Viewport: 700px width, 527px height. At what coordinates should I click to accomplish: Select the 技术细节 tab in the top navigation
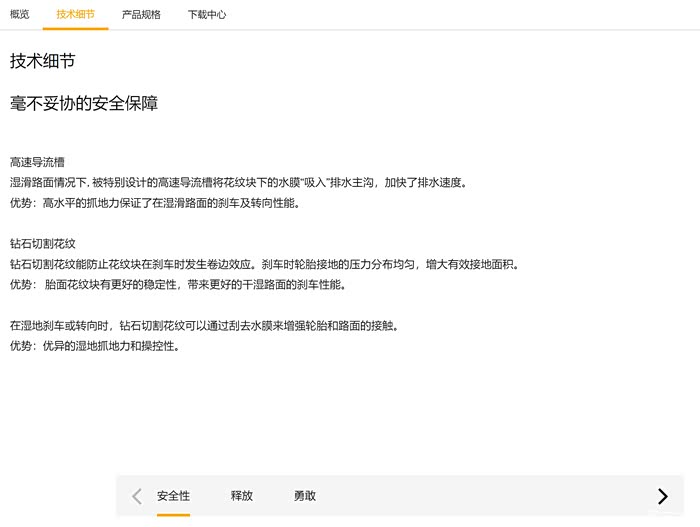76,15
